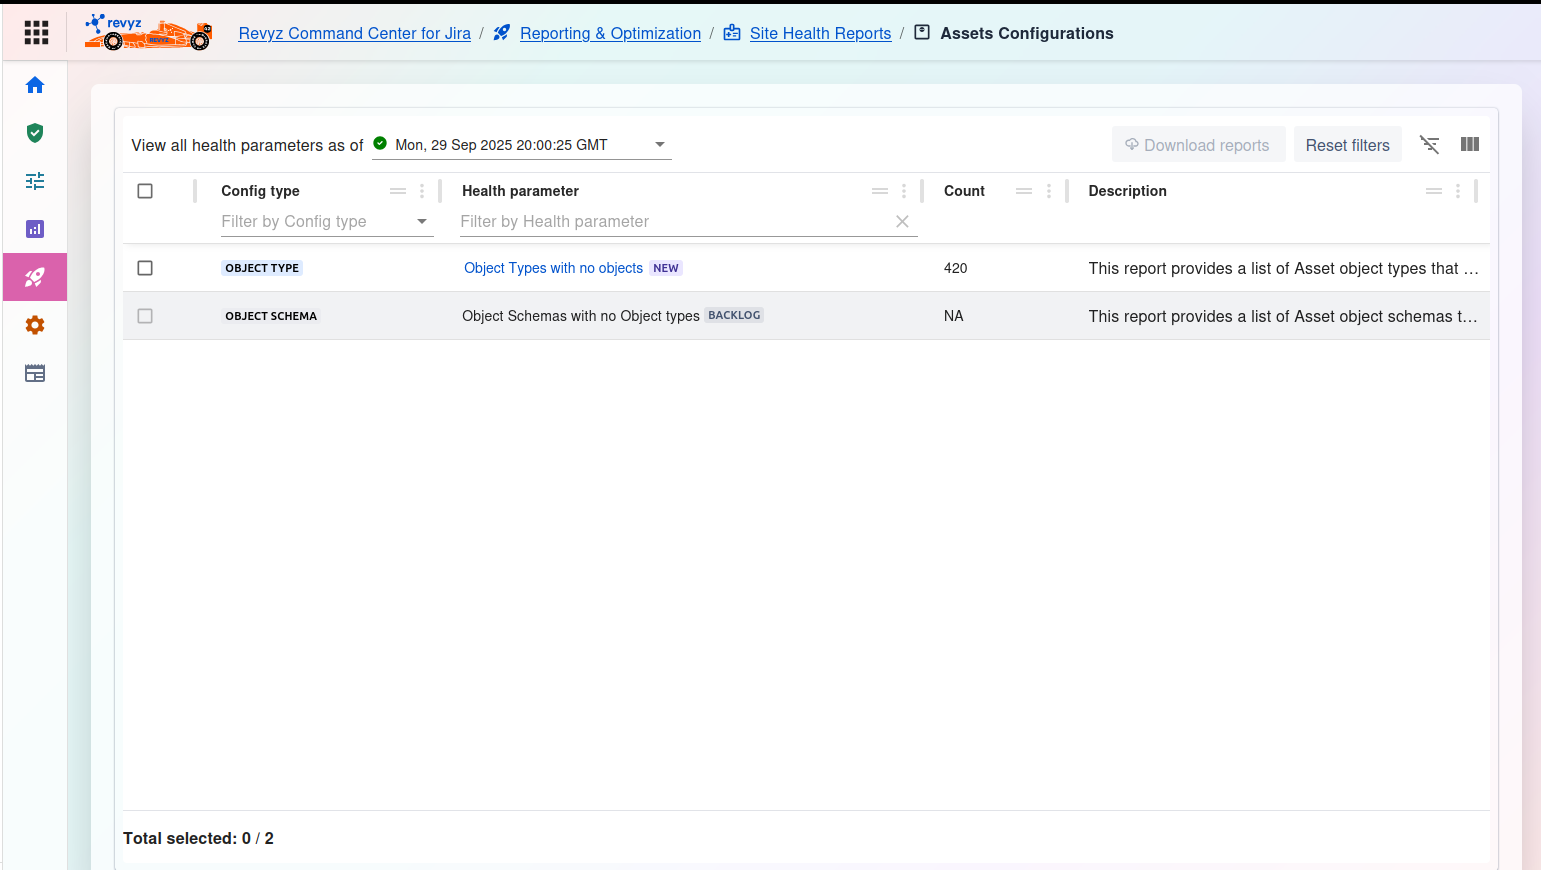Go to Home in the sidebar
1541x870 pixels.
[x=35, y=85]
